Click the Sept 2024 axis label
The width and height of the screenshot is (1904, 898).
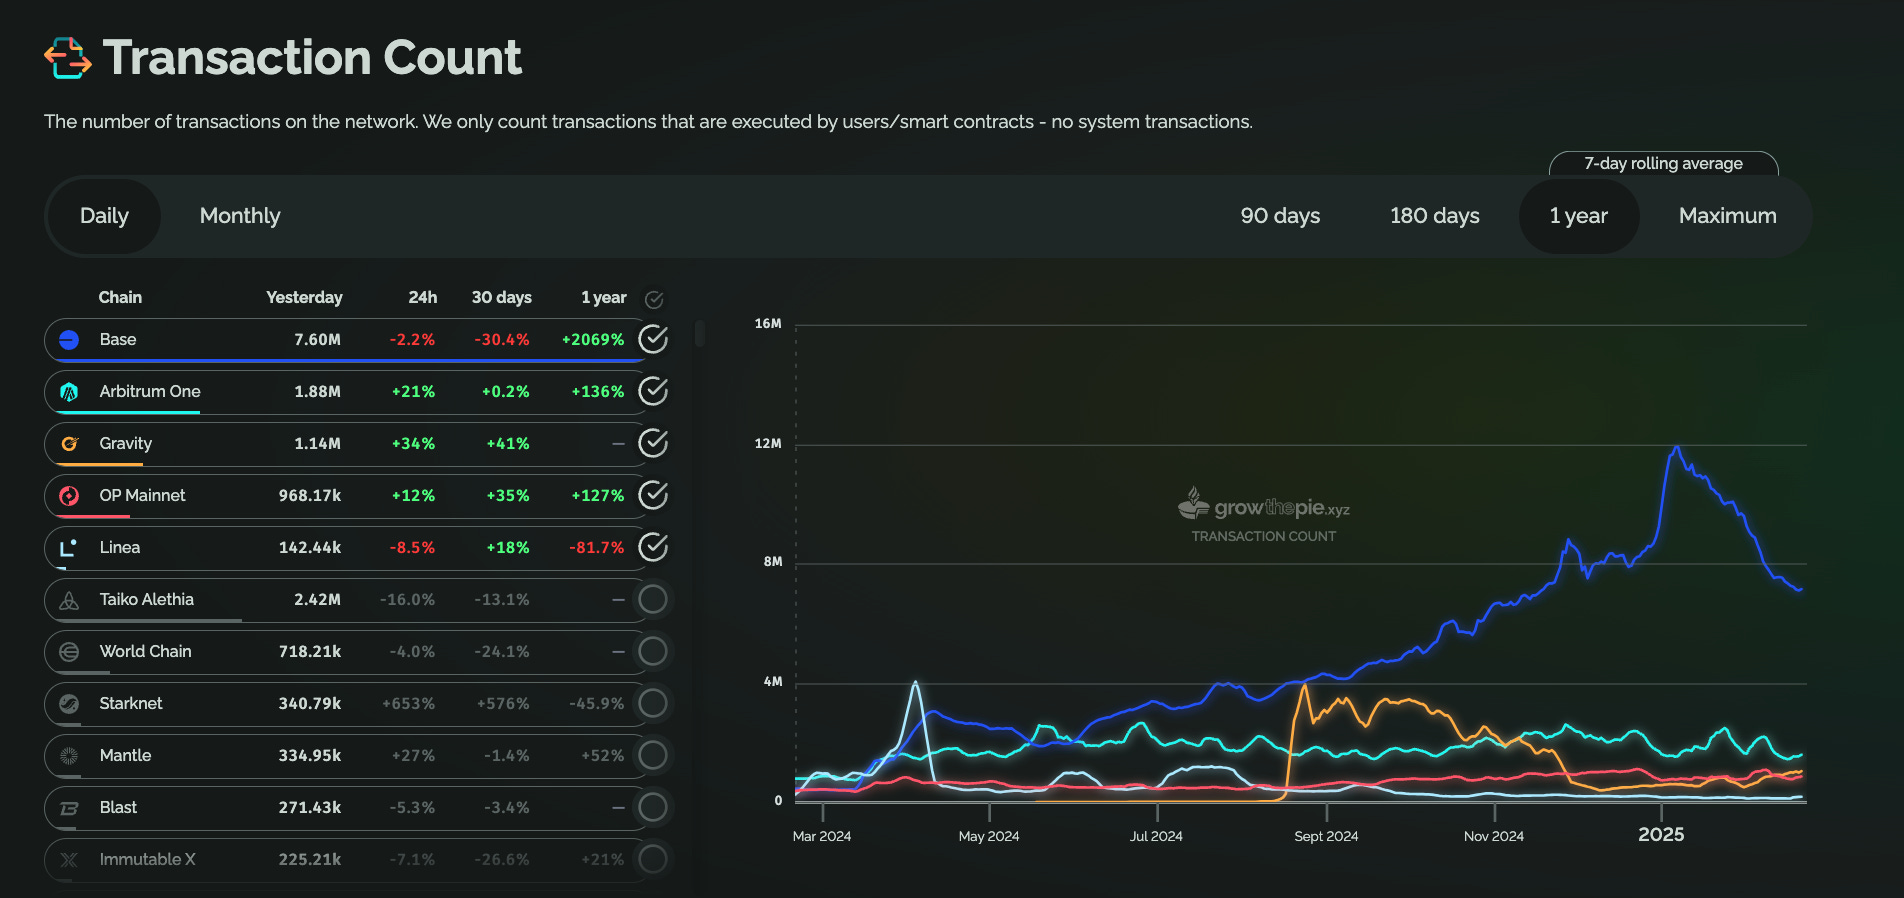1326,837
